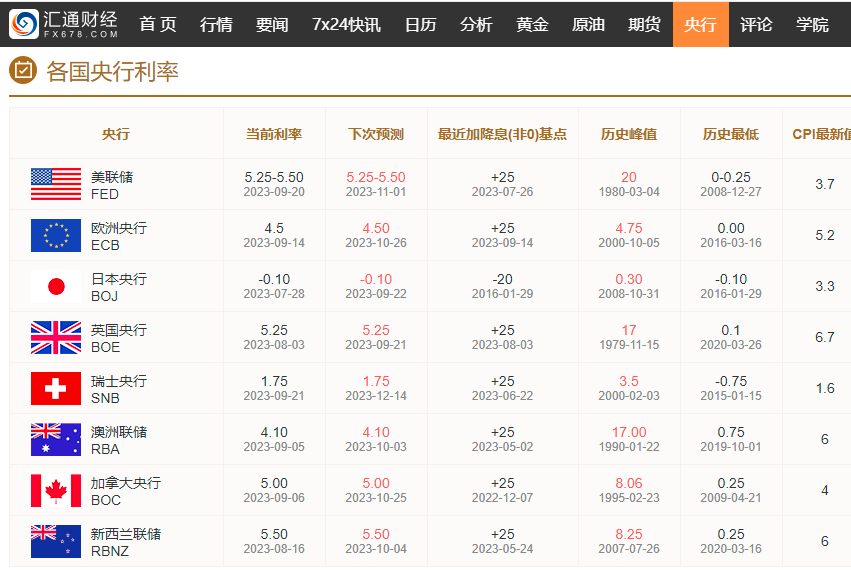This screenshot has width=851, height=582.
Task: Go to the 评论 section
Action: click(x=756, y=24)
